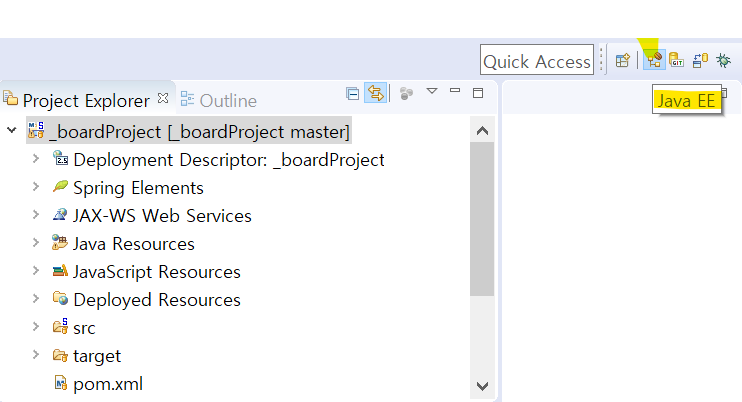The width and height of the screenshot is (742, 402).
Task: Switch to the Outline tab
Action: tap(219, 100)
